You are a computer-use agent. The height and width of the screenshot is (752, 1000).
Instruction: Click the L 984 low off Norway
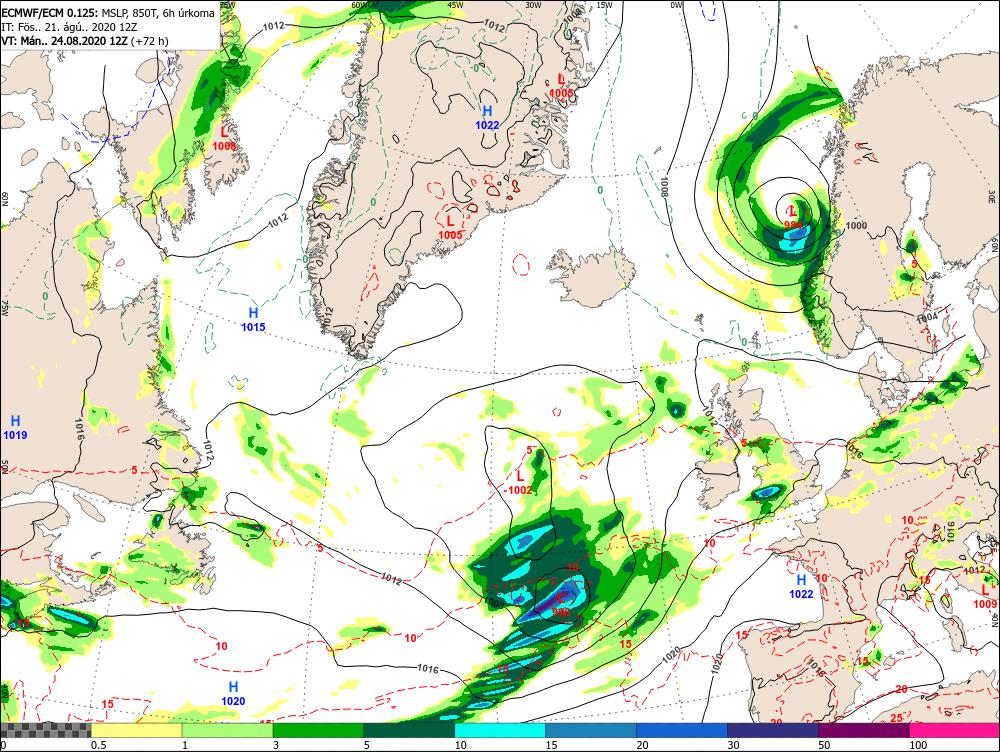click(x=793, y=217)
